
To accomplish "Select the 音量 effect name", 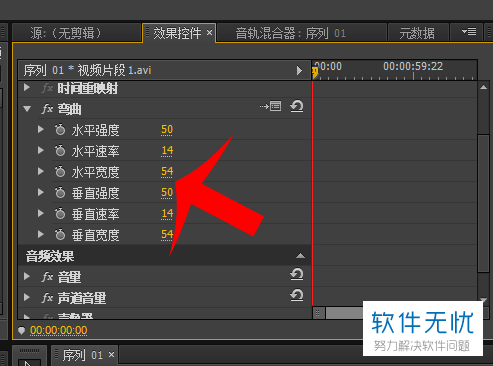I will point(70,277).
